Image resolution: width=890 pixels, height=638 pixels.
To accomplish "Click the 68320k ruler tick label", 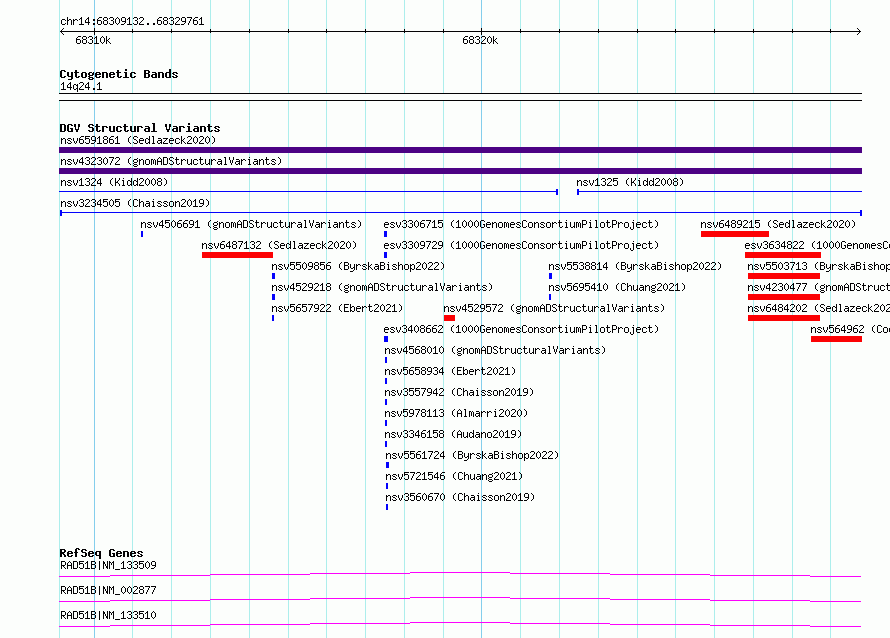I will pyautogui.click(x=480, y=40).
